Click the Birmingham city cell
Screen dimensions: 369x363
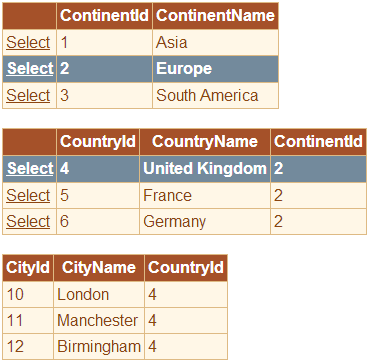coord(99,347)
